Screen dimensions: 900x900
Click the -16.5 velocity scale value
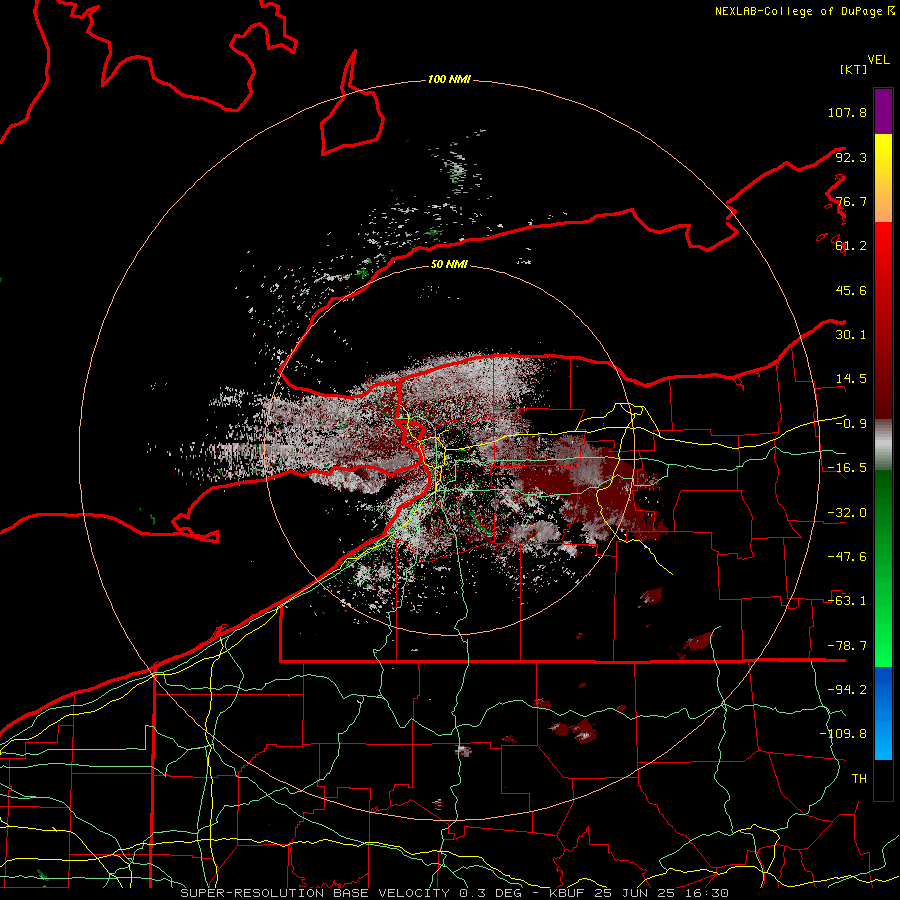pos(847,468)
